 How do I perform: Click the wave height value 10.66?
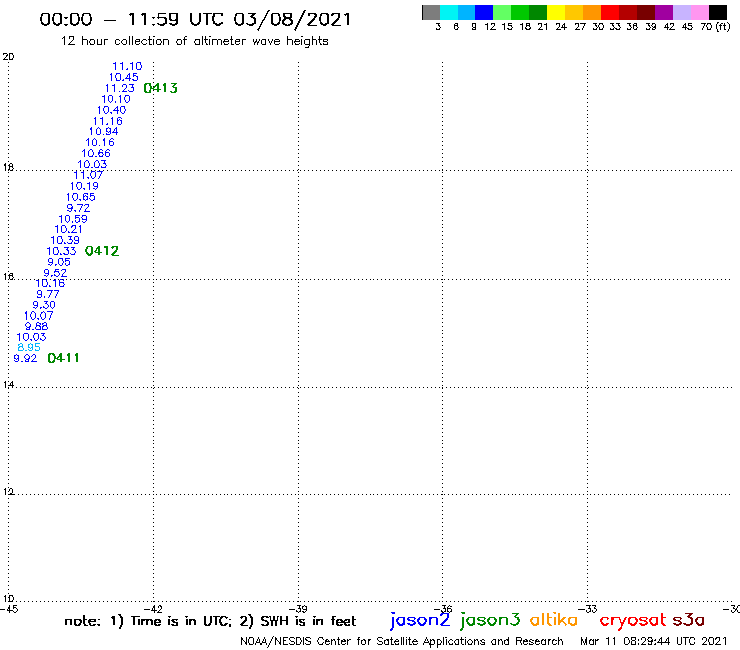[96, 153]
